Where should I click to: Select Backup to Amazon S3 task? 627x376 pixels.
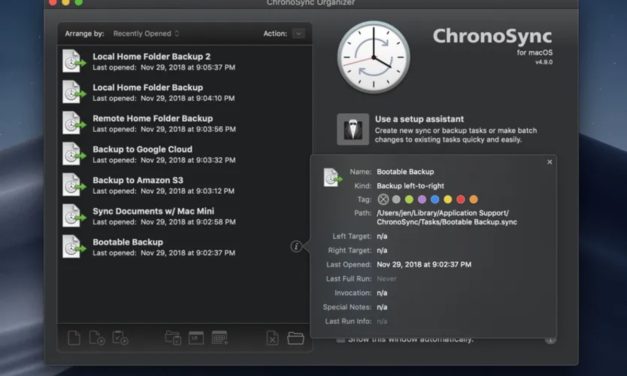(184, 185)
